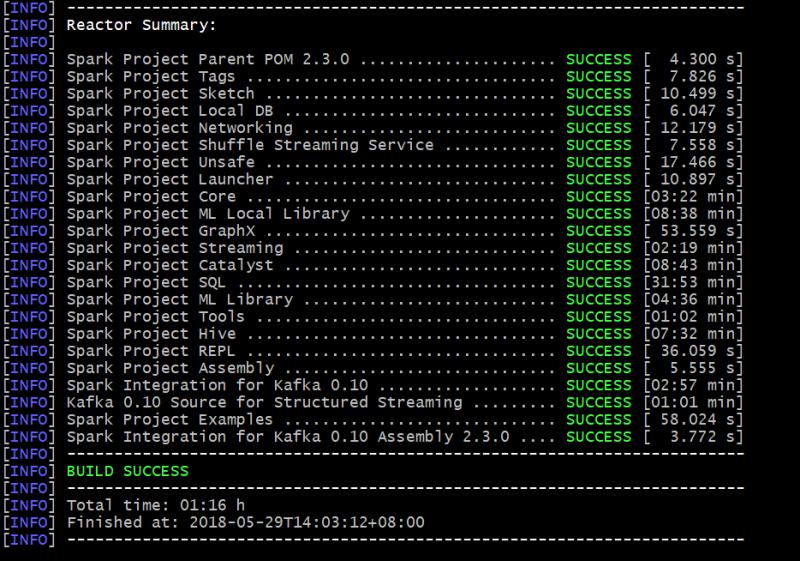
Task: Click the Spark Project Core entry
Action: 151,196
